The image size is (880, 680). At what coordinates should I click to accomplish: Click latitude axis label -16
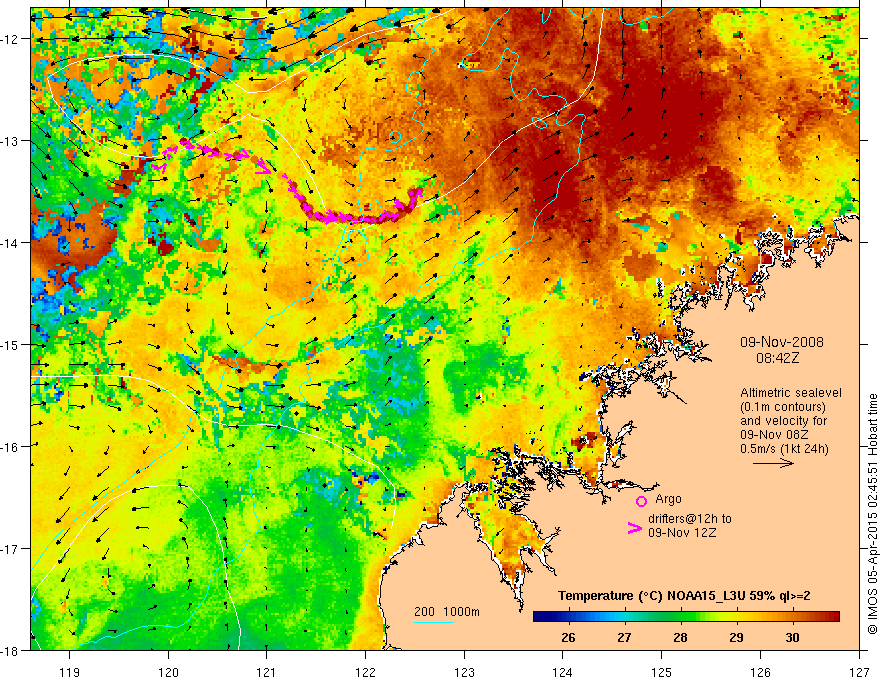tap(11, 447)
